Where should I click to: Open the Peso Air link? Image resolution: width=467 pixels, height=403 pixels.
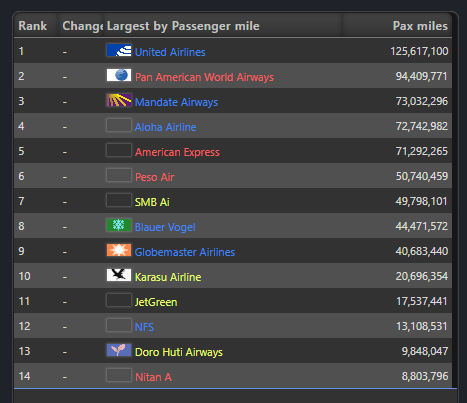(x=155, y=177)
